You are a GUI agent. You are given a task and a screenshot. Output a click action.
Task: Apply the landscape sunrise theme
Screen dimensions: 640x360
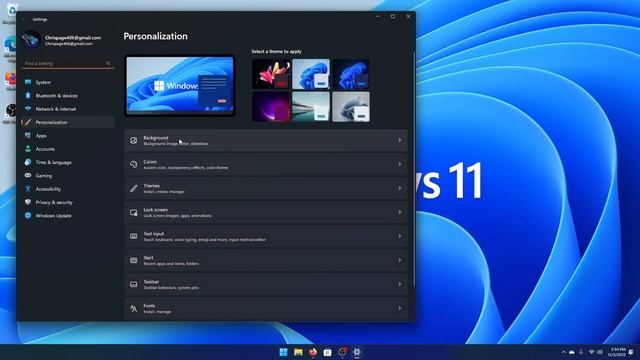(311, 107)
